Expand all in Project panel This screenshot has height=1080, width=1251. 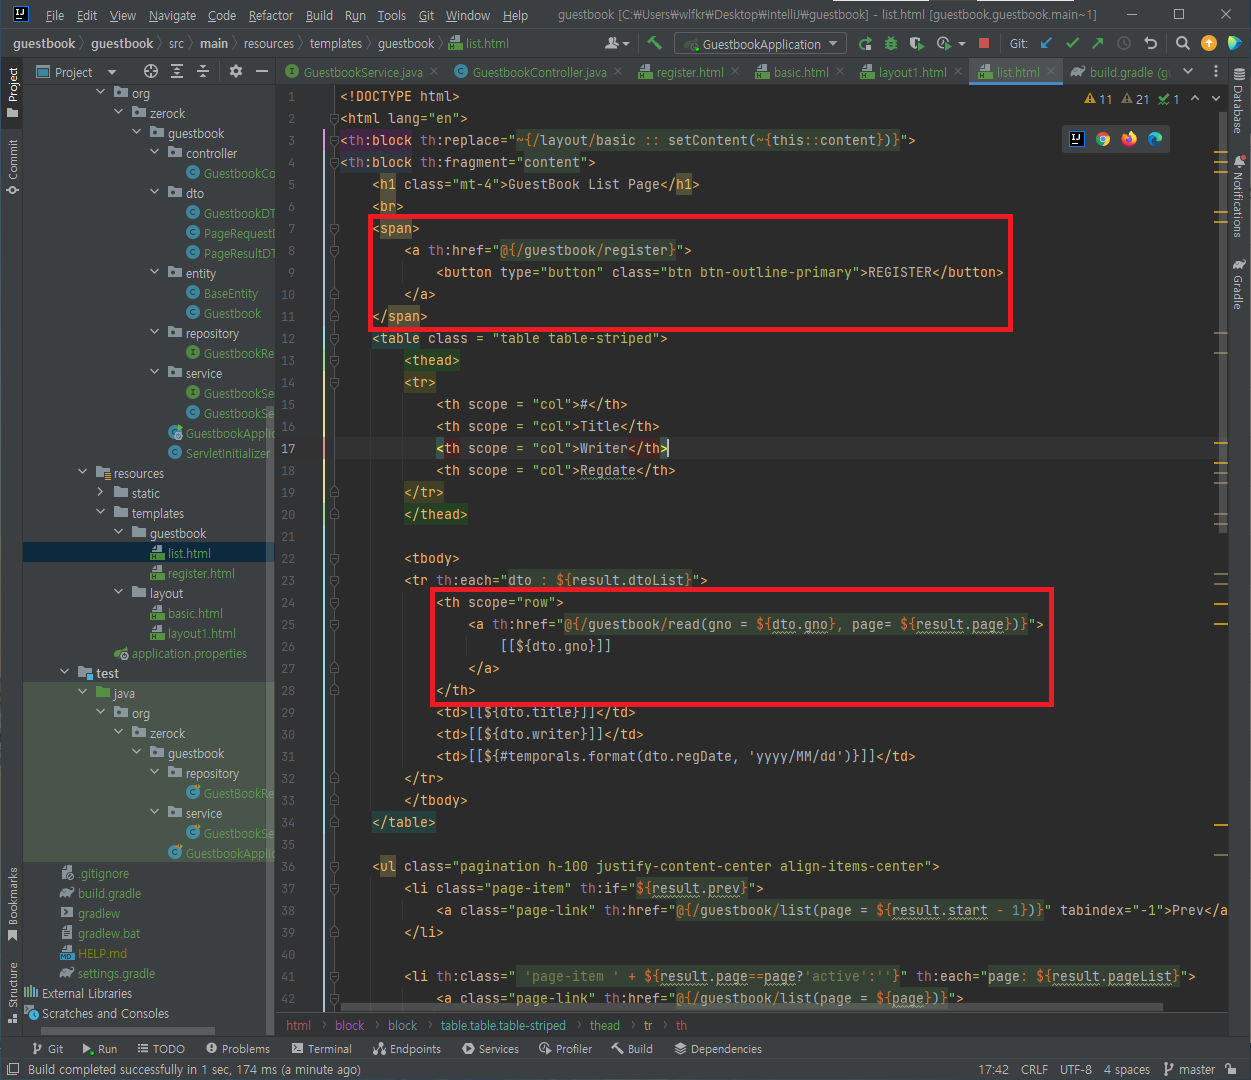177,71
